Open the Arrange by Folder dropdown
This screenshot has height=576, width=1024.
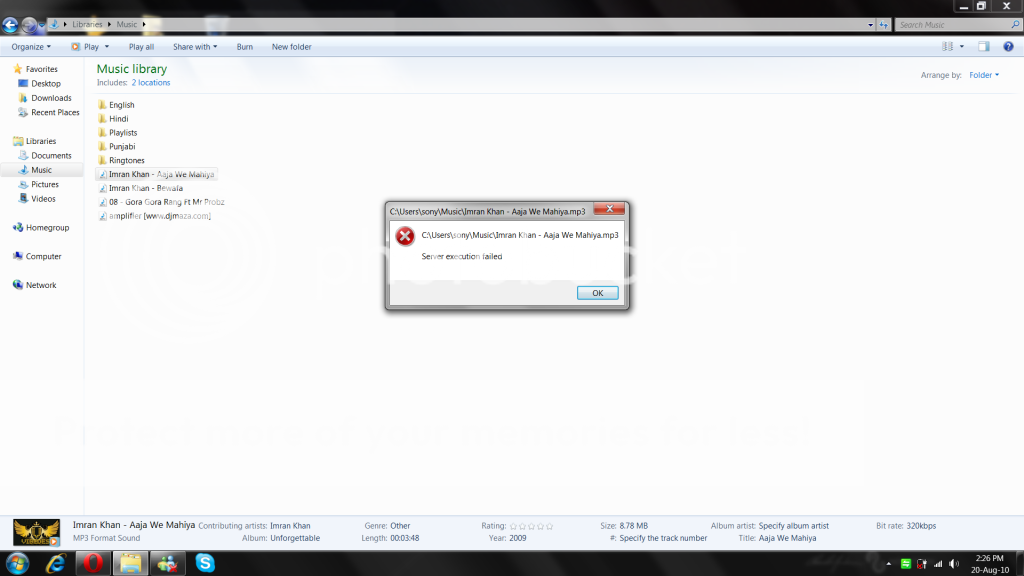(983, 75)
